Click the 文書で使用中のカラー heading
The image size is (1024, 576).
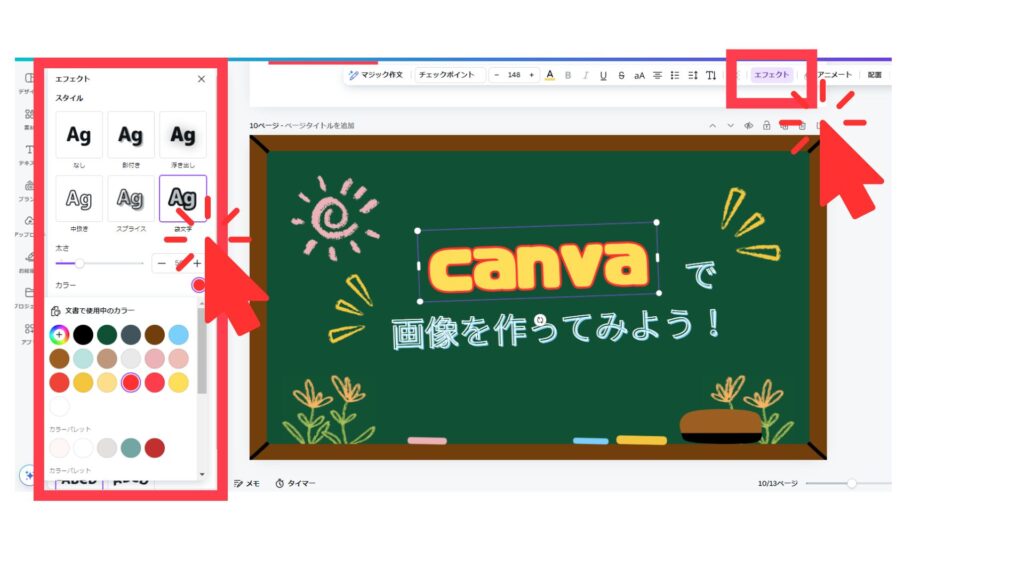[x=100, y=311]
